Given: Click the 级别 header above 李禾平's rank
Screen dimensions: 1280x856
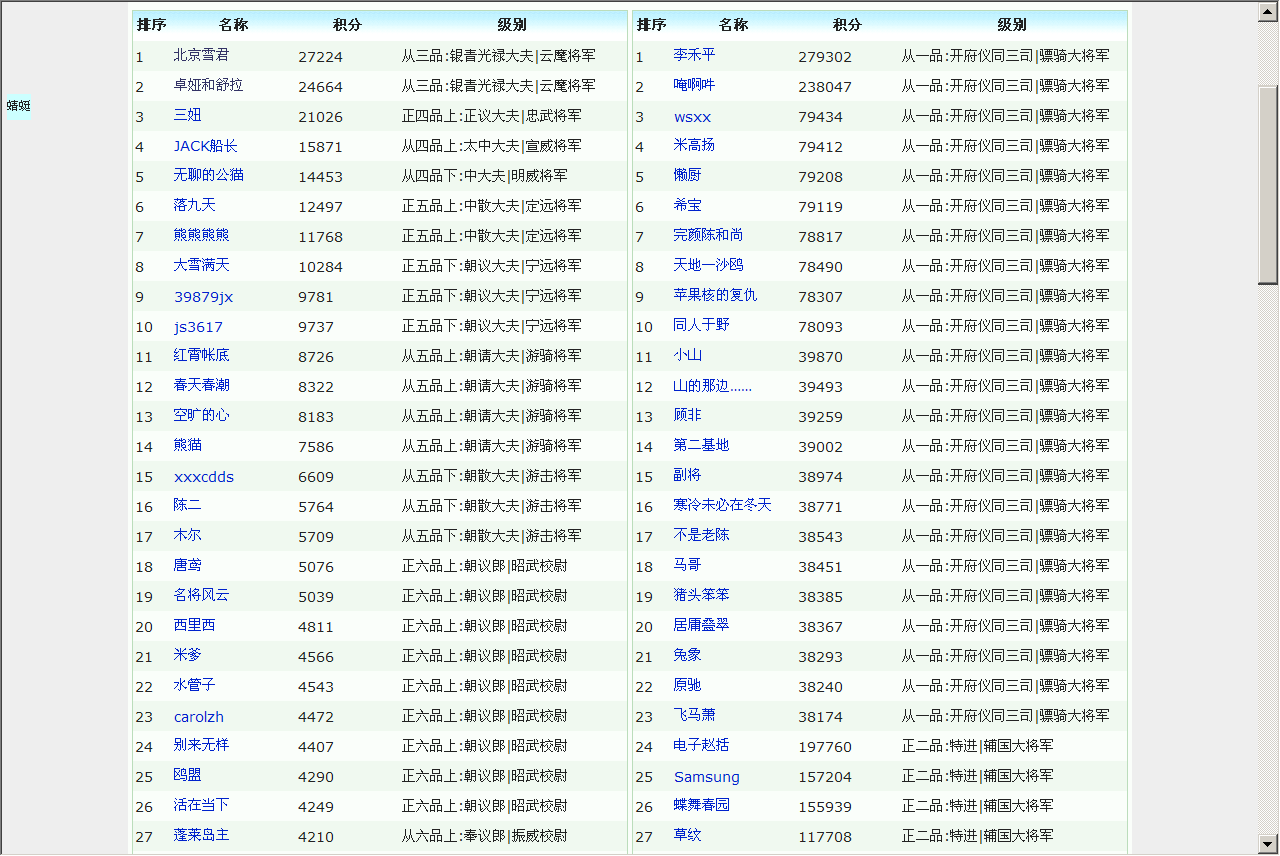Looking at the screenshot, I should click(x=1012, y=25).
